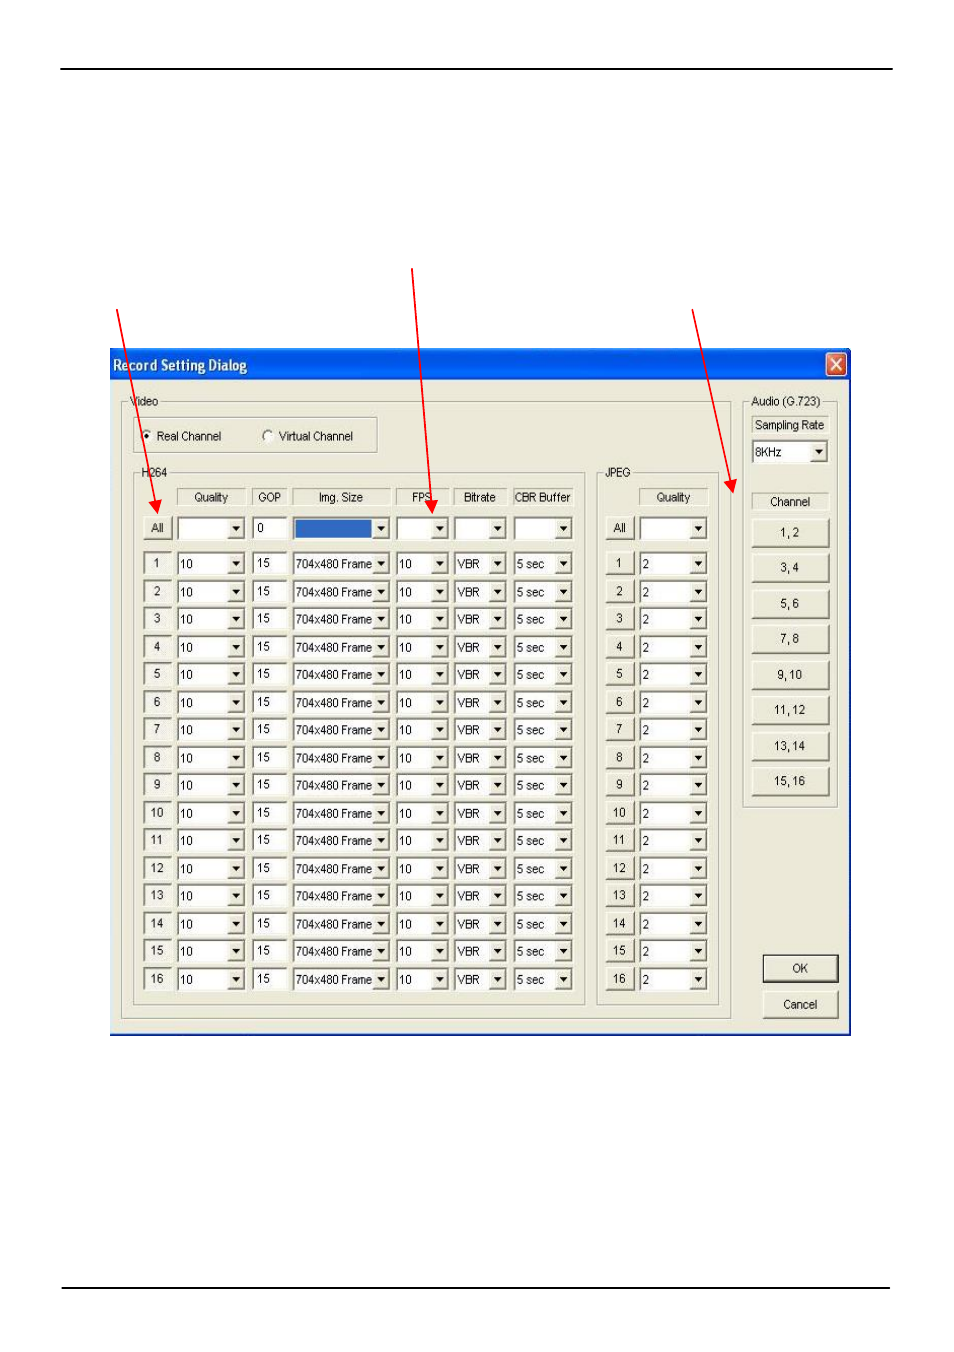Open the JPEG Quality dropdown for channel 8

click(x=698, y=758)
